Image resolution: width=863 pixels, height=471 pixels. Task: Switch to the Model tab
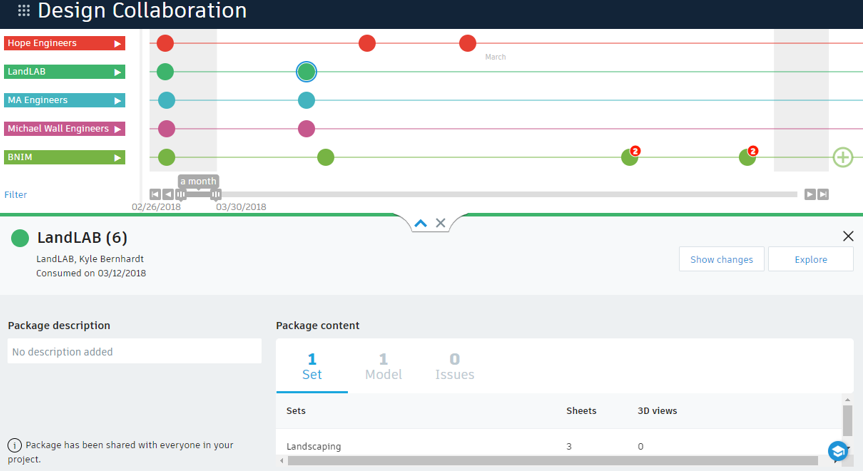pyautogui.click(x=383, y=366)
